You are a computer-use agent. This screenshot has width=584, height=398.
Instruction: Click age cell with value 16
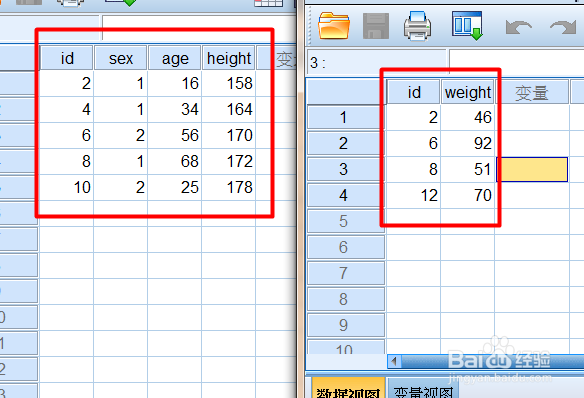tap(175, 83)
